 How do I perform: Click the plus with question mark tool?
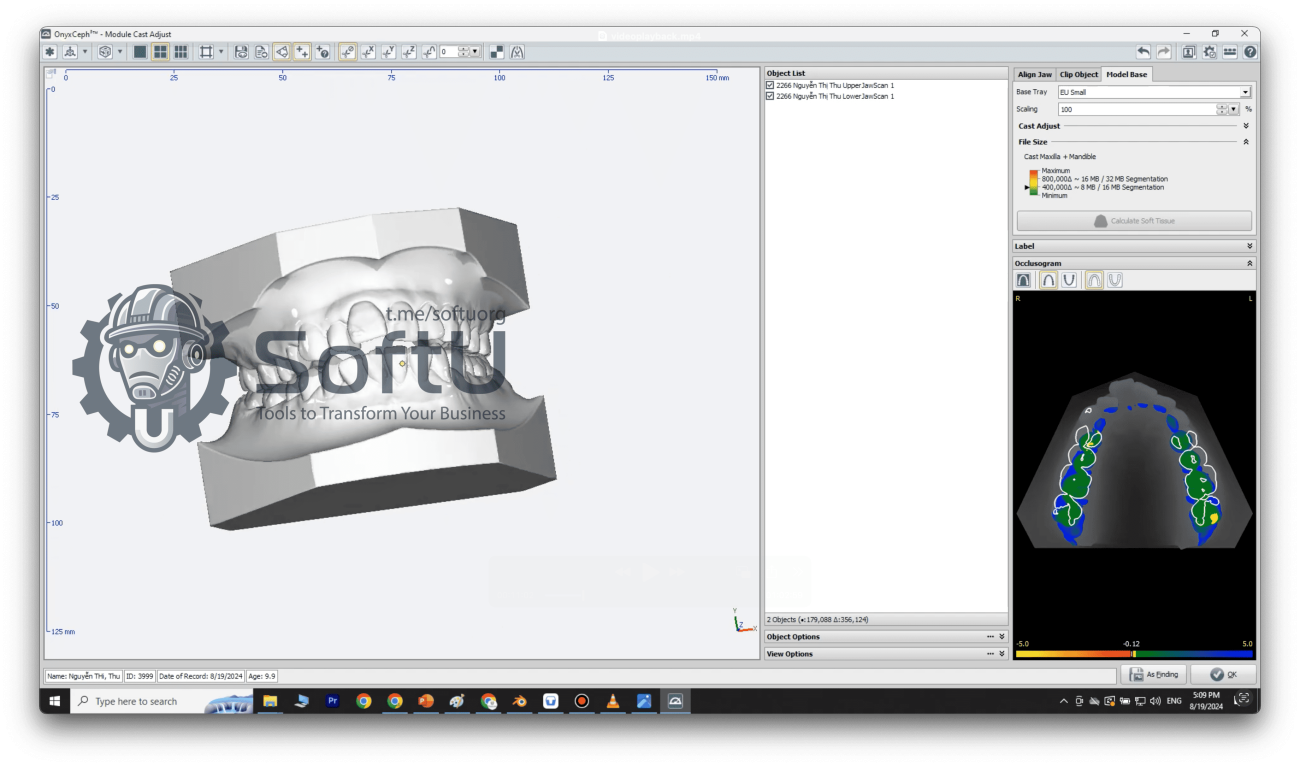coord(322,52)
